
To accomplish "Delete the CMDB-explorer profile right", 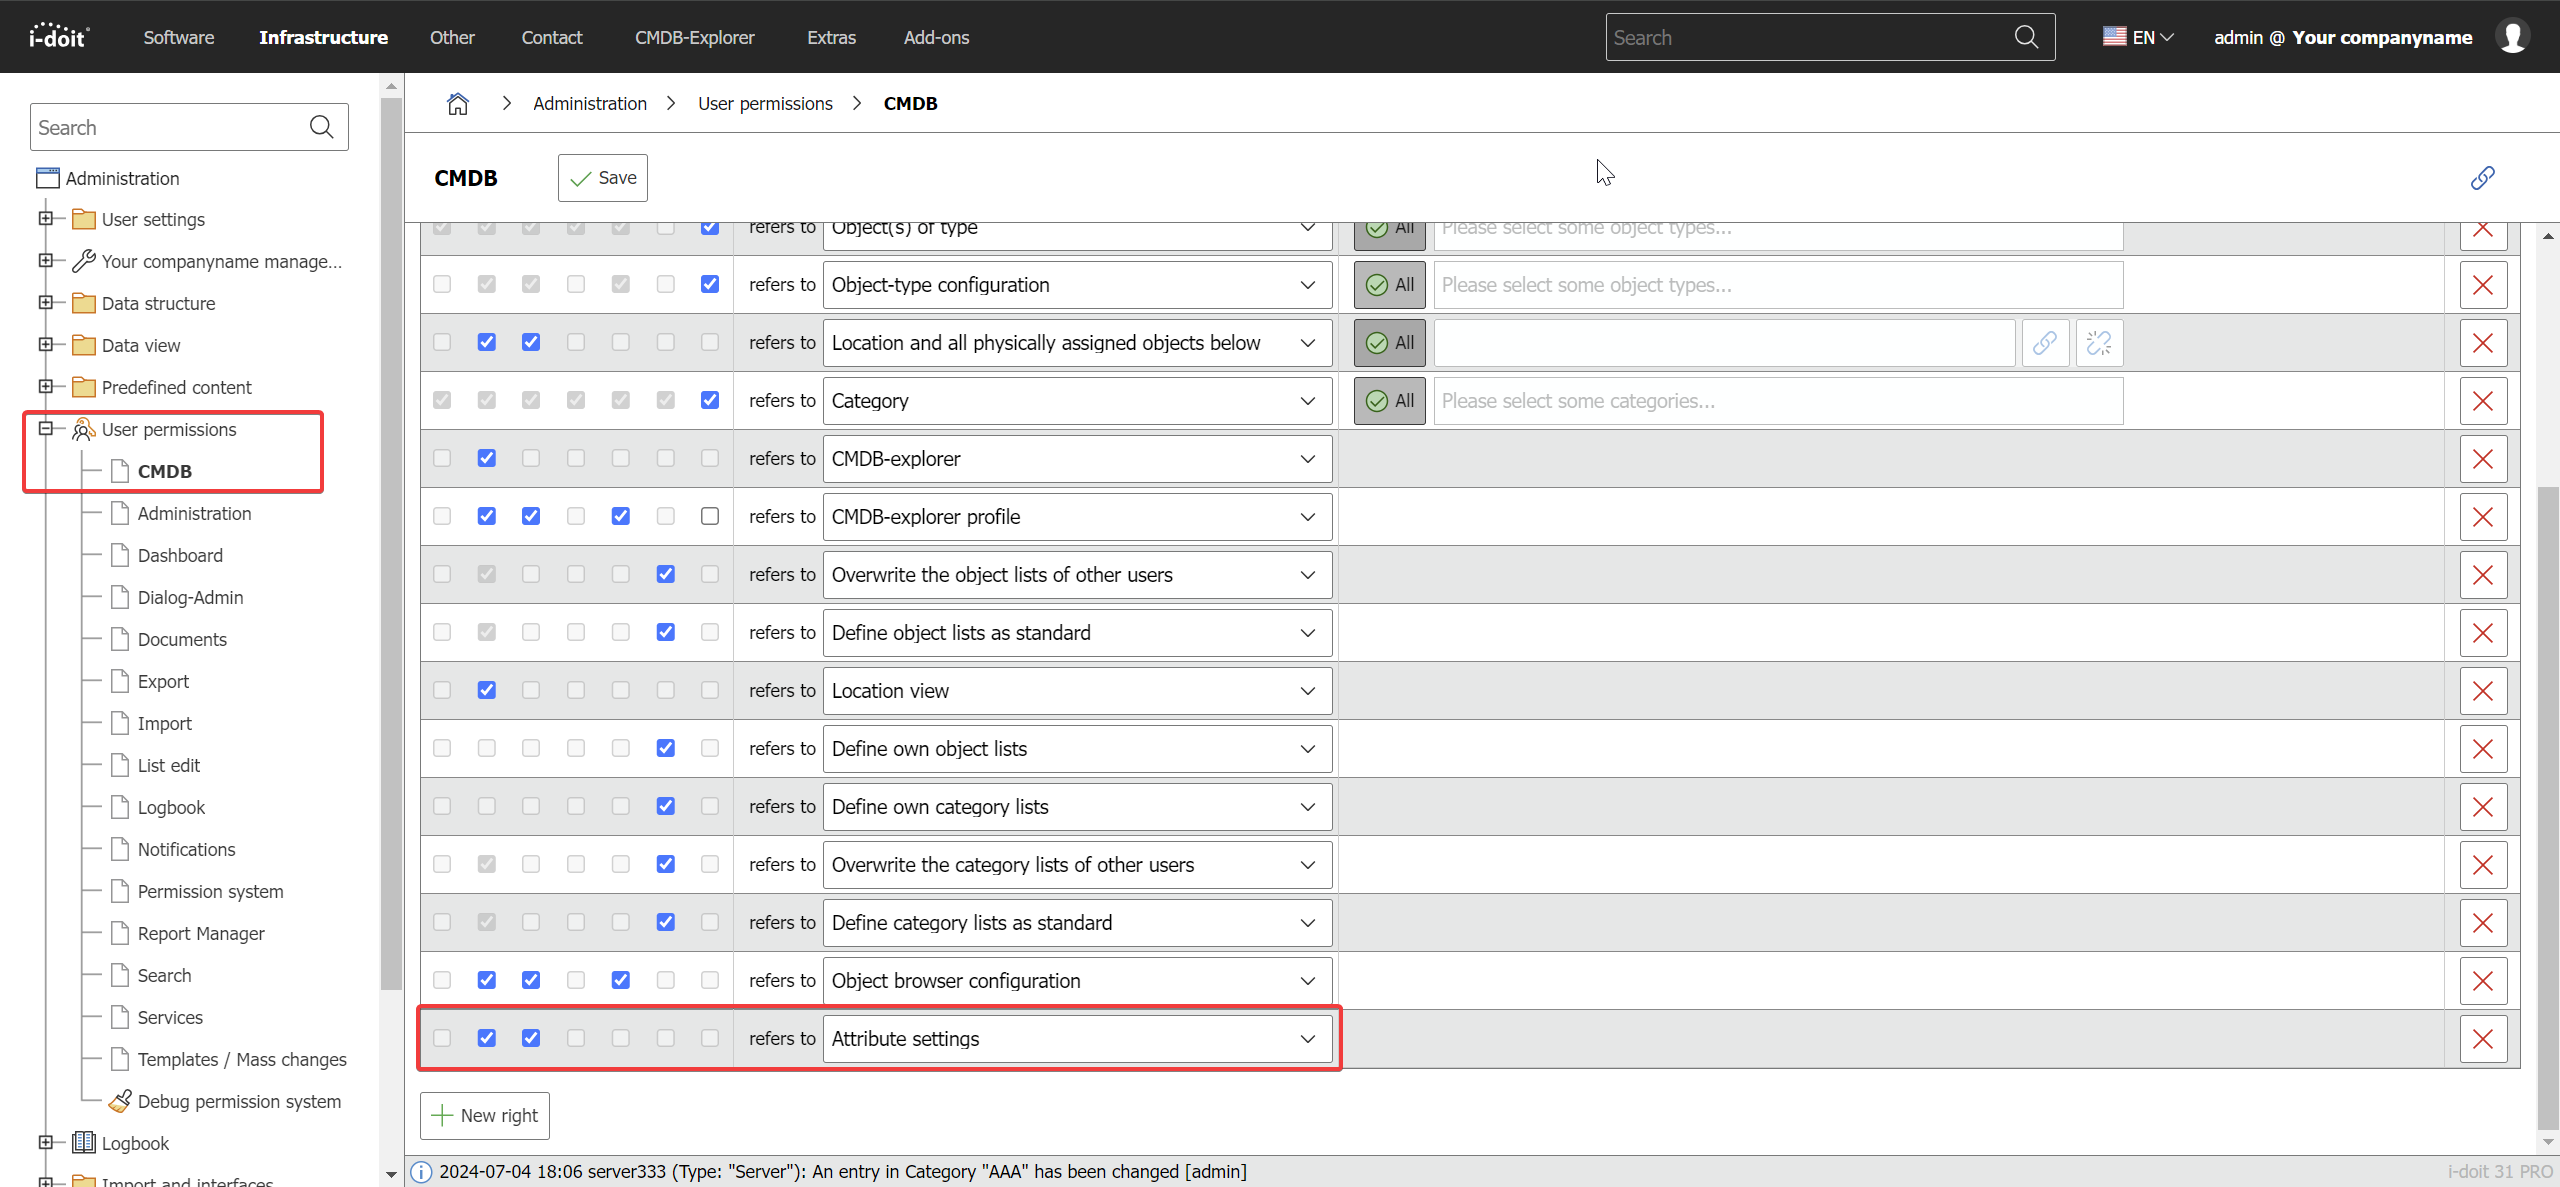I will [2483, 517].
